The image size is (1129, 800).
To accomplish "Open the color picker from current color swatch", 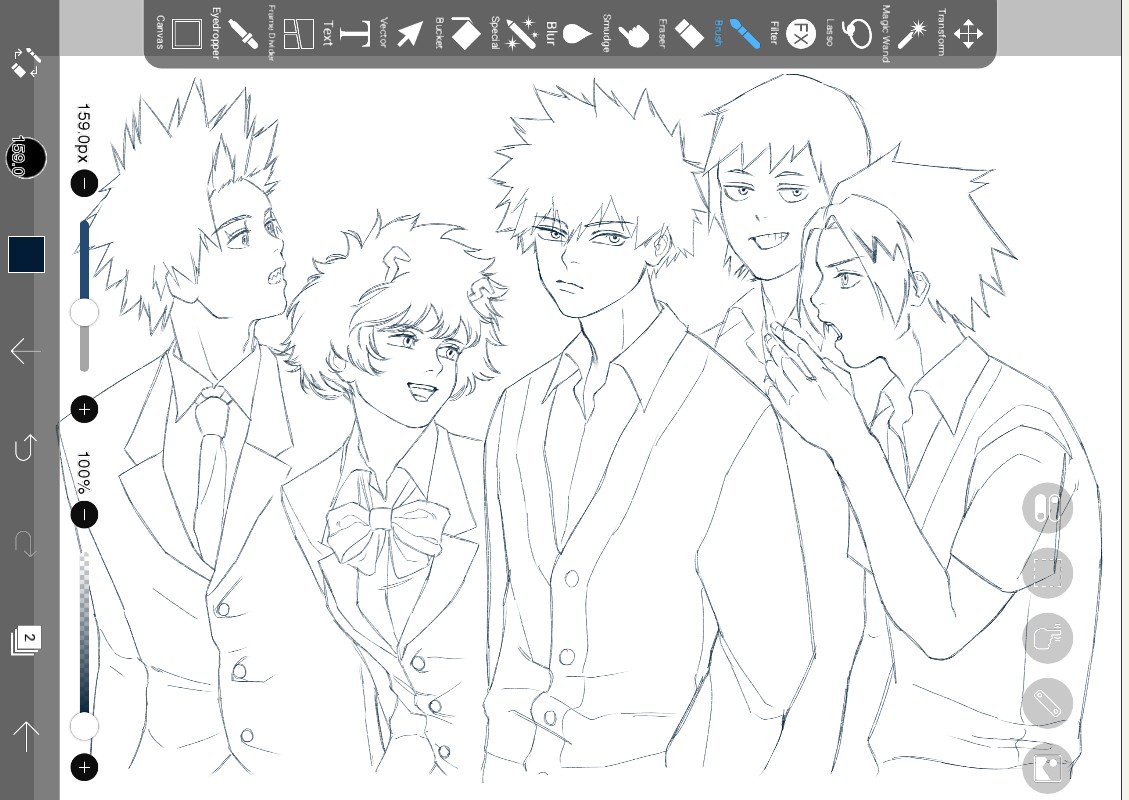I will 27,254.
